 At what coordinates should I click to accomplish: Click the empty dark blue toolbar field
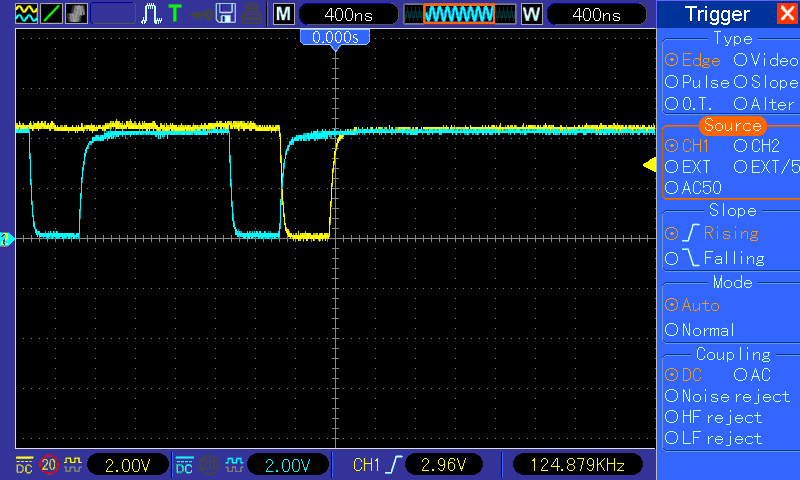[113, 13]
